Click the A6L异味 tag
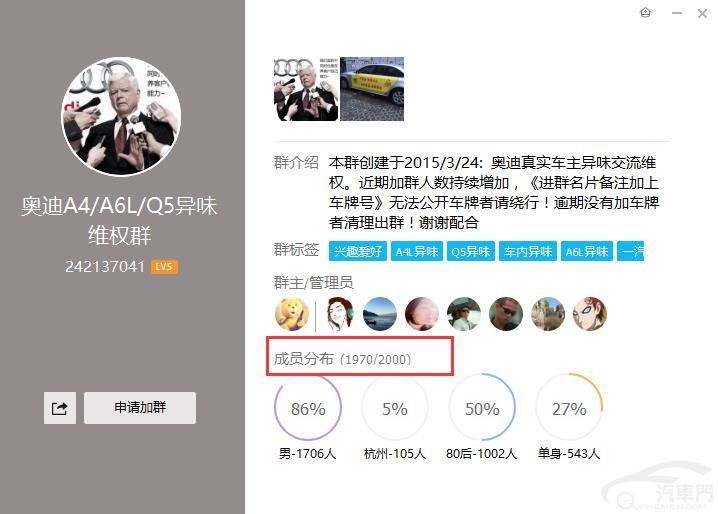The width and height of the screenshot is (718, 514). point(587,252)
